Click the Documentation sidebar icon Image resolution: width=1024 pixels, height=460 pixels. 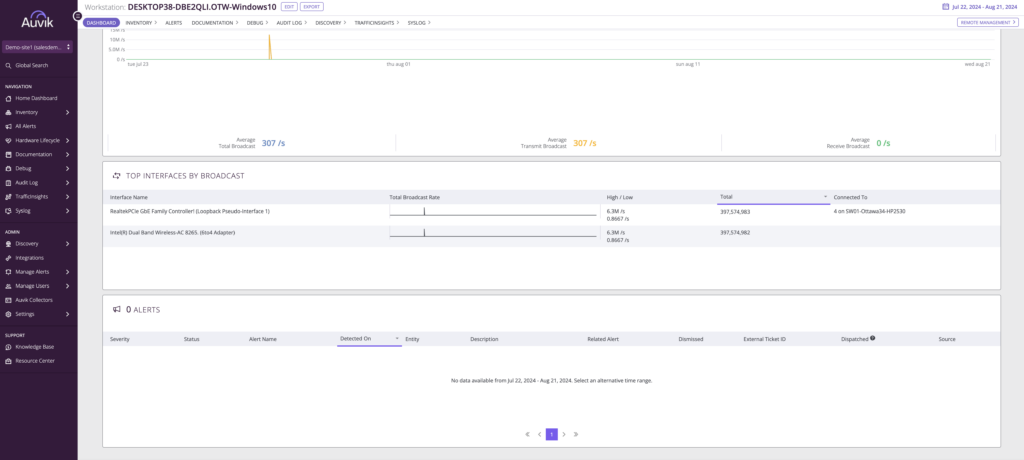point(8,155)
